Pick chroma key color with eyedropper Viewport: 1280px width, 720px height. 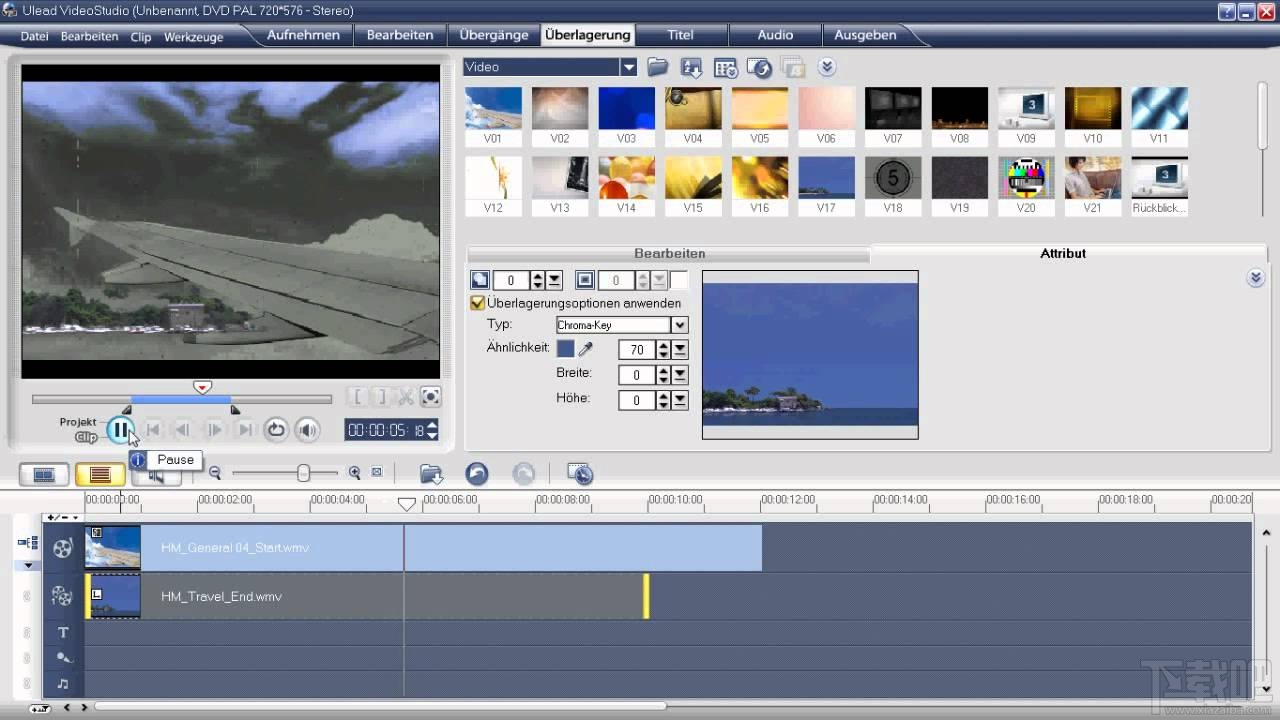click(x=587, y=349)
